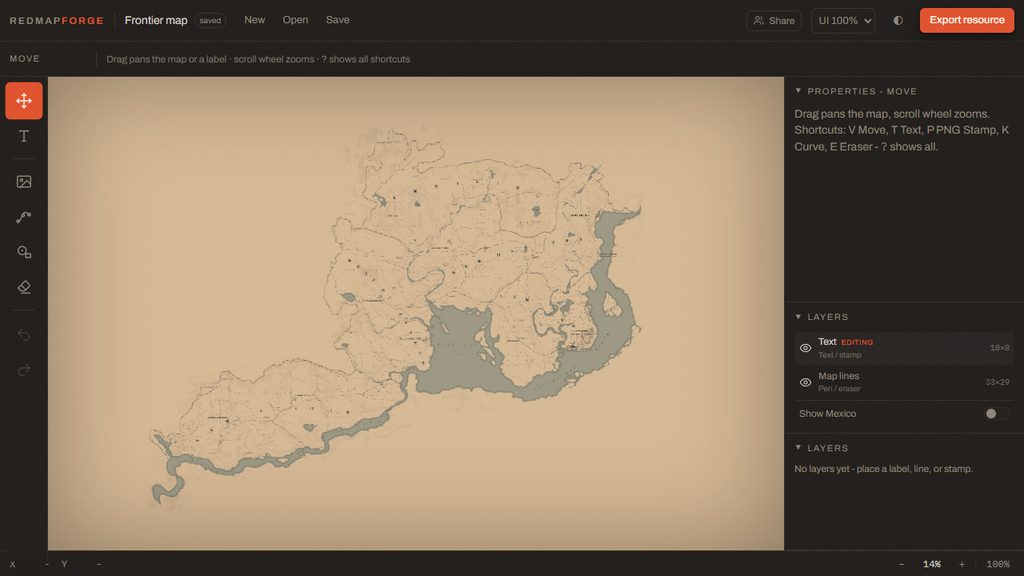Image resolution: width=1024 pixels, height=576 pixels.
Task: Click the Undo arrow
Action: [24, 335]
